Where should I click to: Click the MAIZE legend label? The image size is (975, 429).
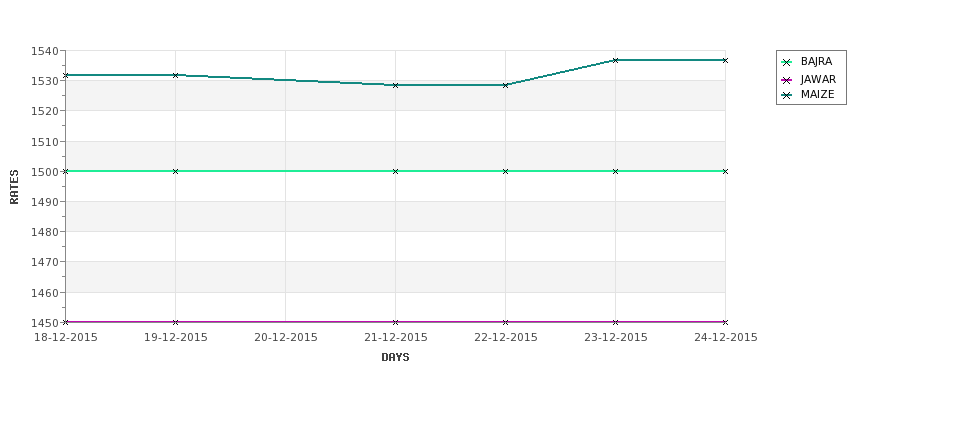pos(818,95)
